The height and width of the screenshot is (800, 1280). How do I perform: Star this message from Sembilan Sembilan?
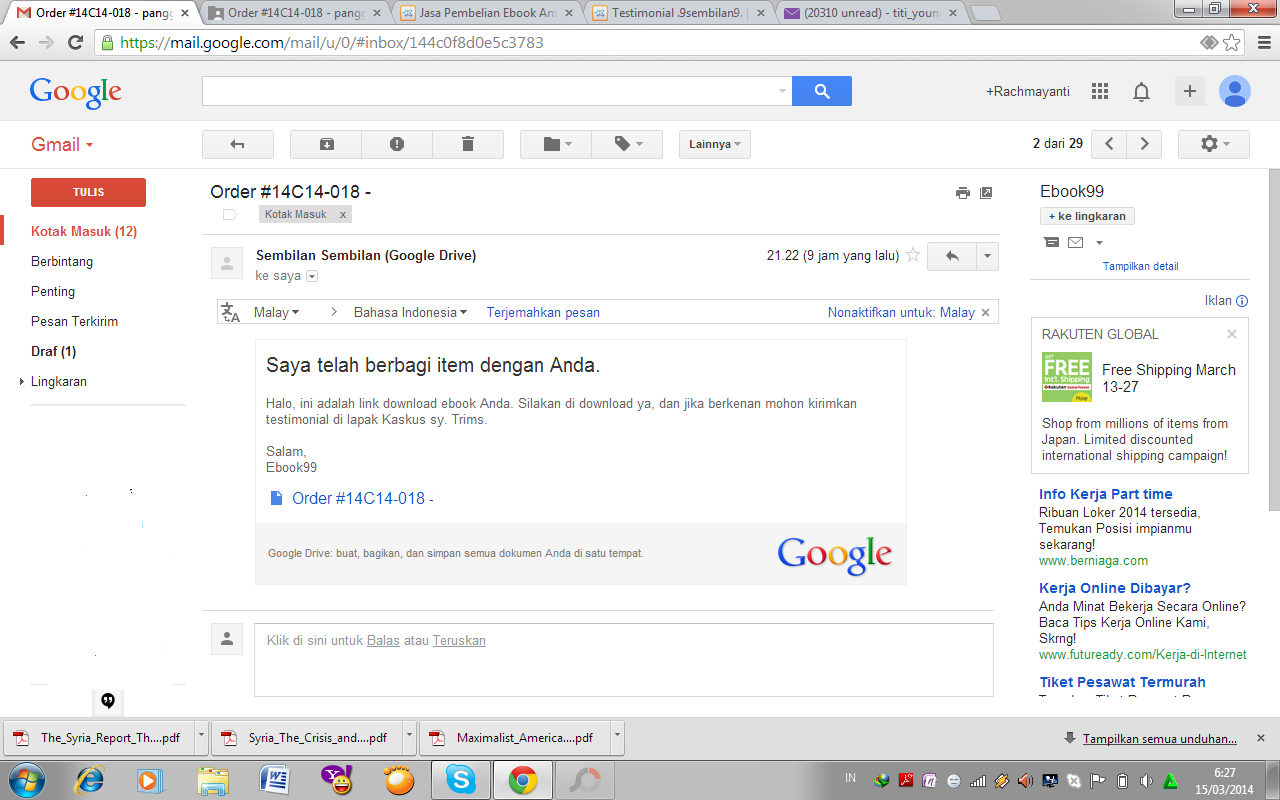[x=912, y=255]
